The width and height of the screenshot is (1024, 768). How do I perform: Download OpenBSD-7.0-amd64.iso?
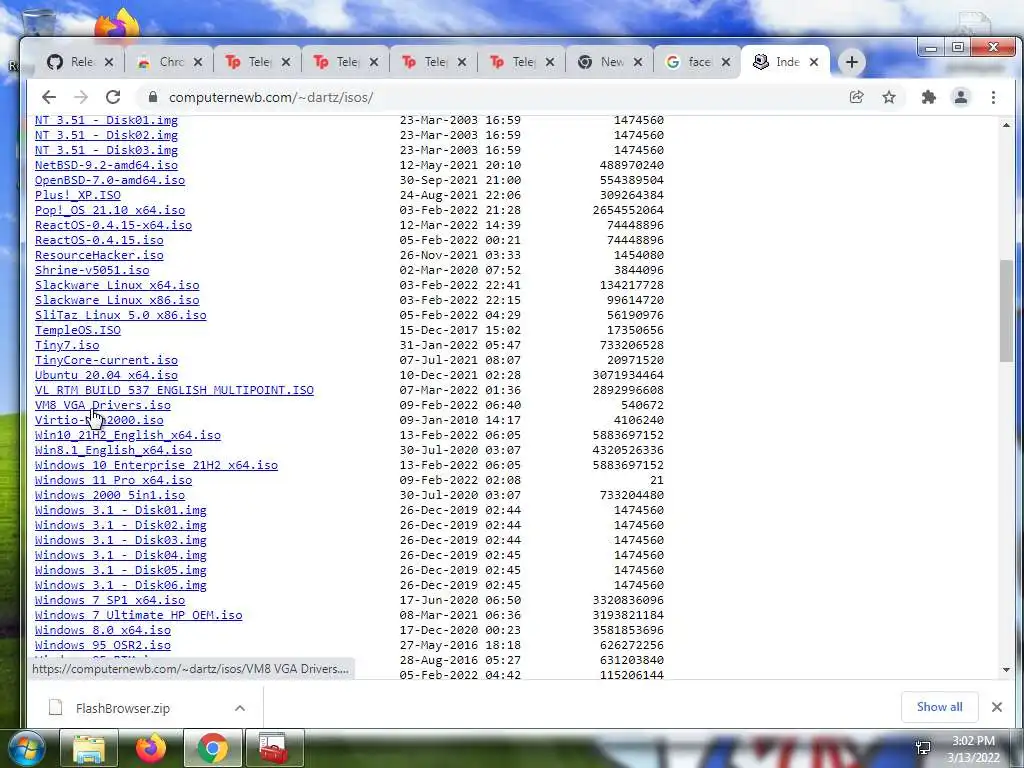tap(110, 180)
